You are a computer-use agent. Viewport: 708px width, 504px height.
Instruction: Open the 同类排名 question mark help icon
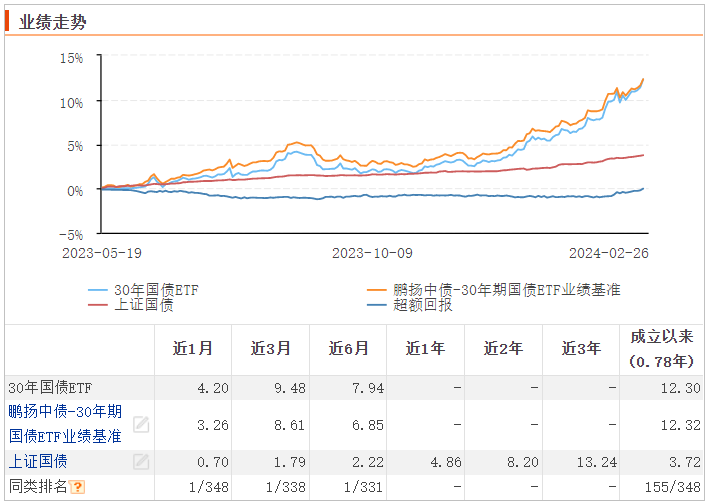point(78,487)
